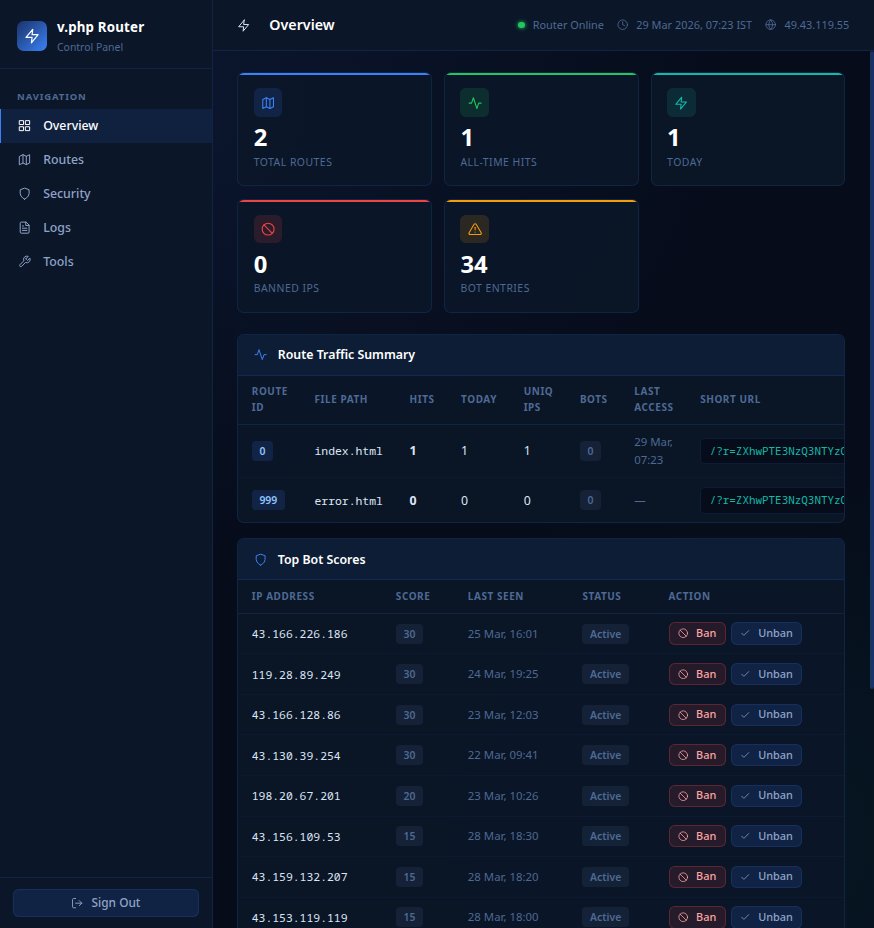Ban the IP address 198.20.67.201
Viewport: 874px width, 928px height.
pyautogui.click(x=697, y=795)
